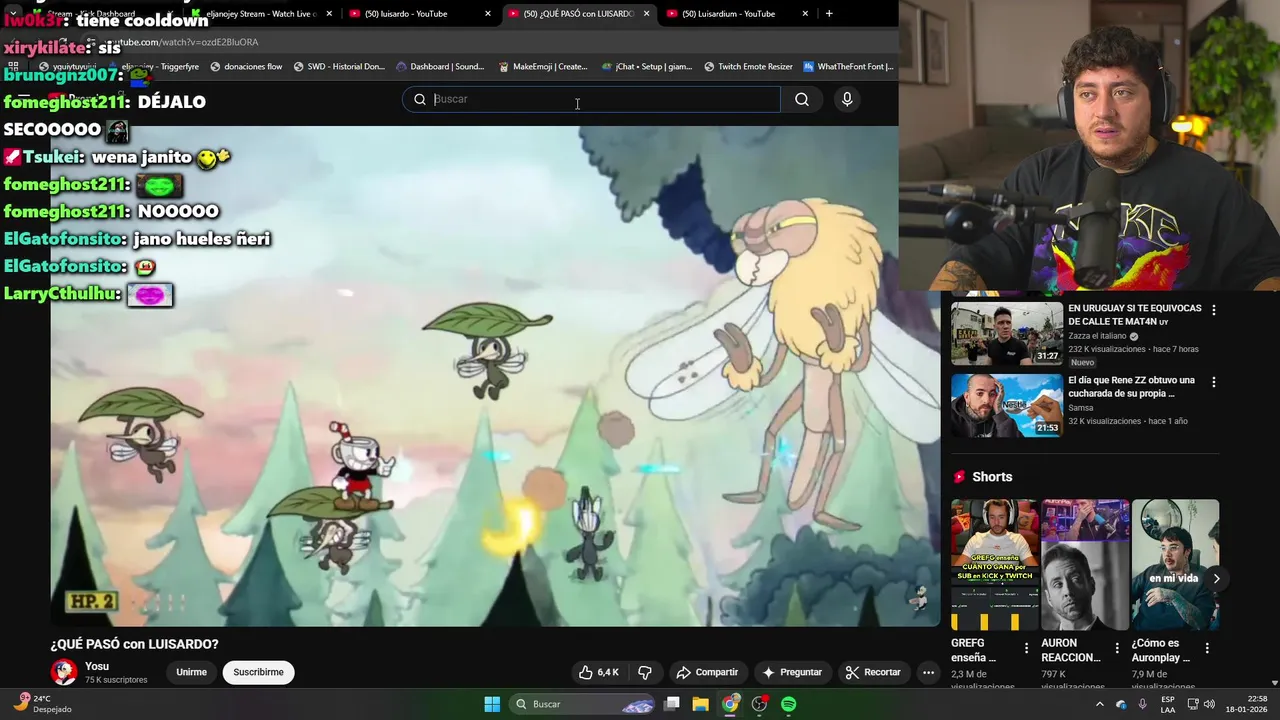Focus the YouTube Buscar search field
This screenshot has width=1280, height=720.
(591, 99)
